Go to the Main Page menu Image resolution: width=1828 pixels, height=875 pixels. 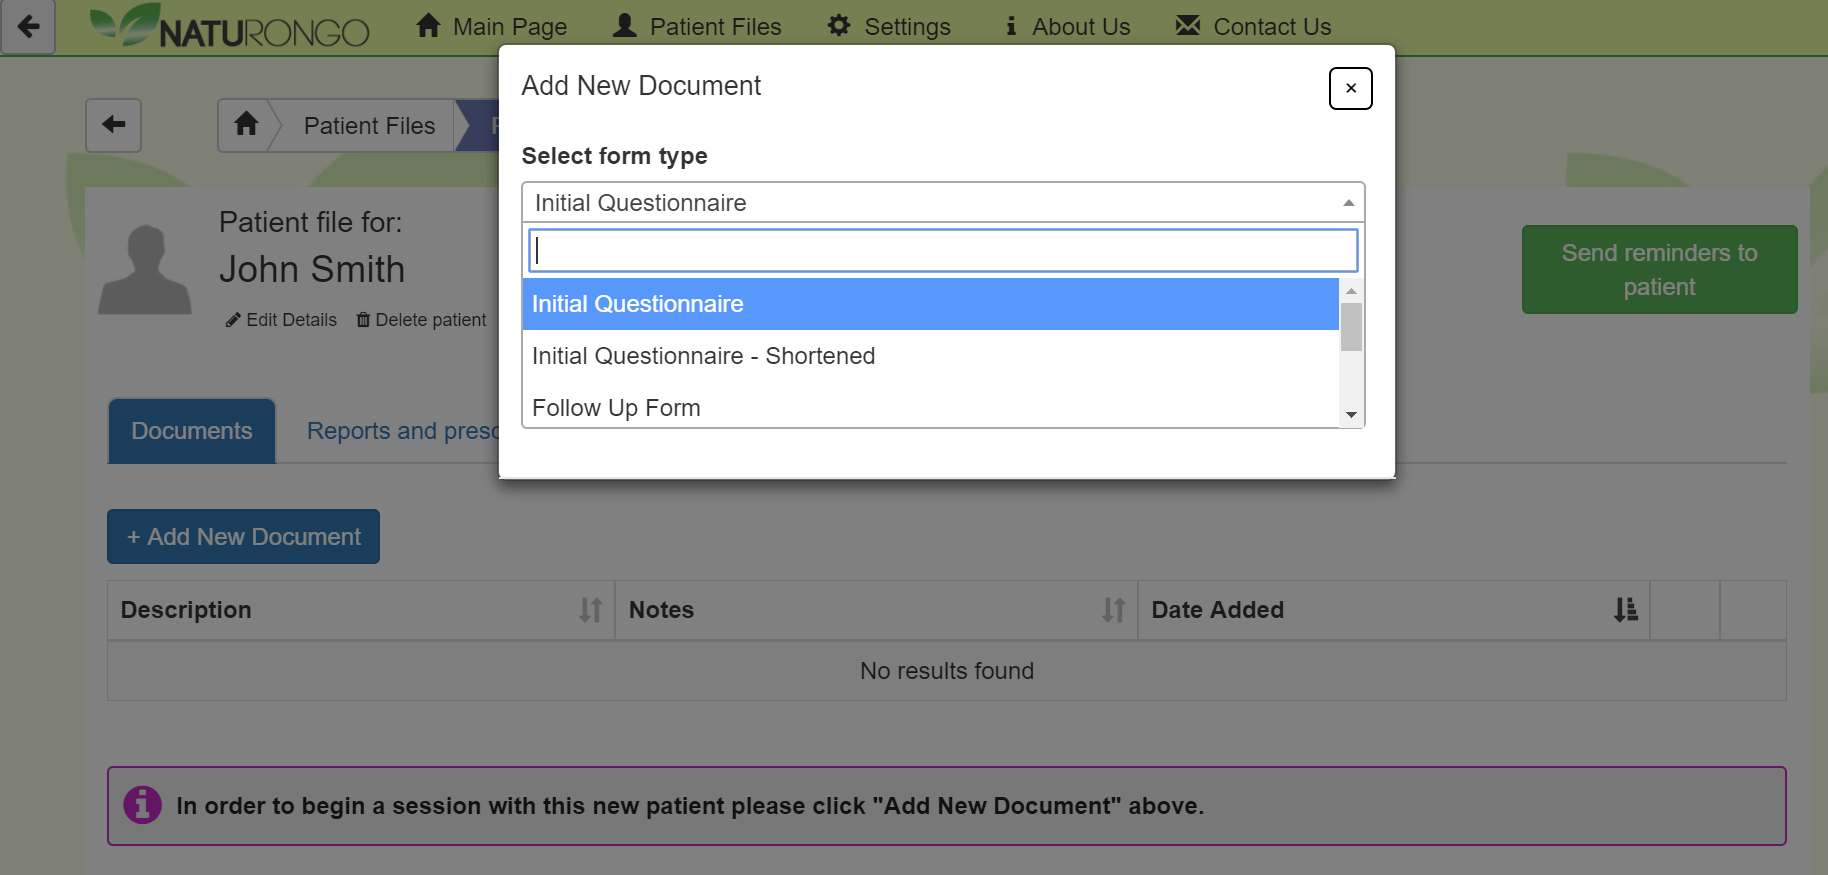[492, 27]
